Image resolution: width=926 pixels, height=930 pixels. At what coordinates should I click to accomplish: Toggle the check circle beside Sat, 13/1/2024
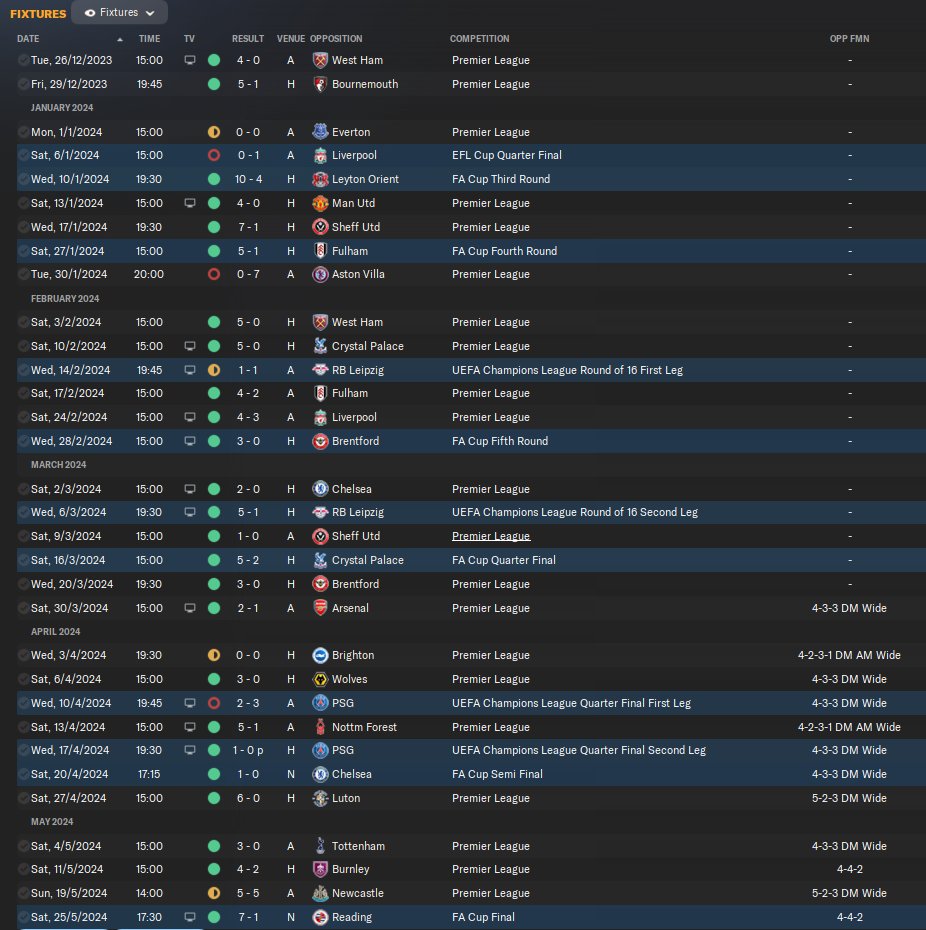coord(23,203)
